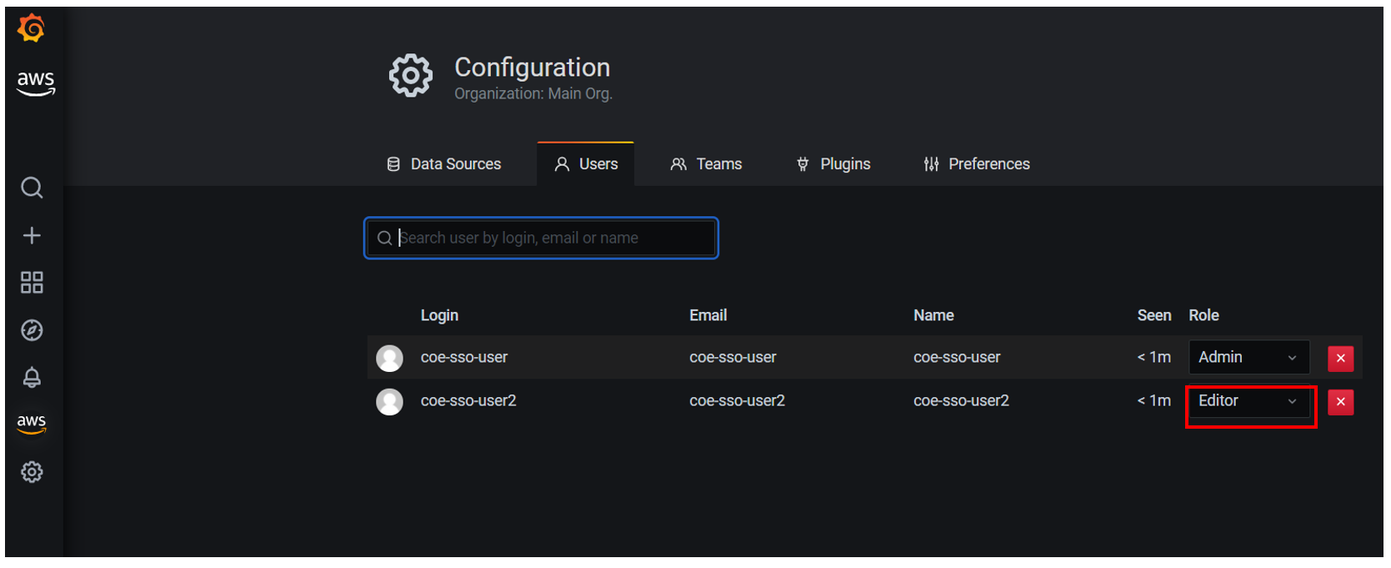Open the Alerting bell icon
The image size is (1391, 568).
[32, 377]
